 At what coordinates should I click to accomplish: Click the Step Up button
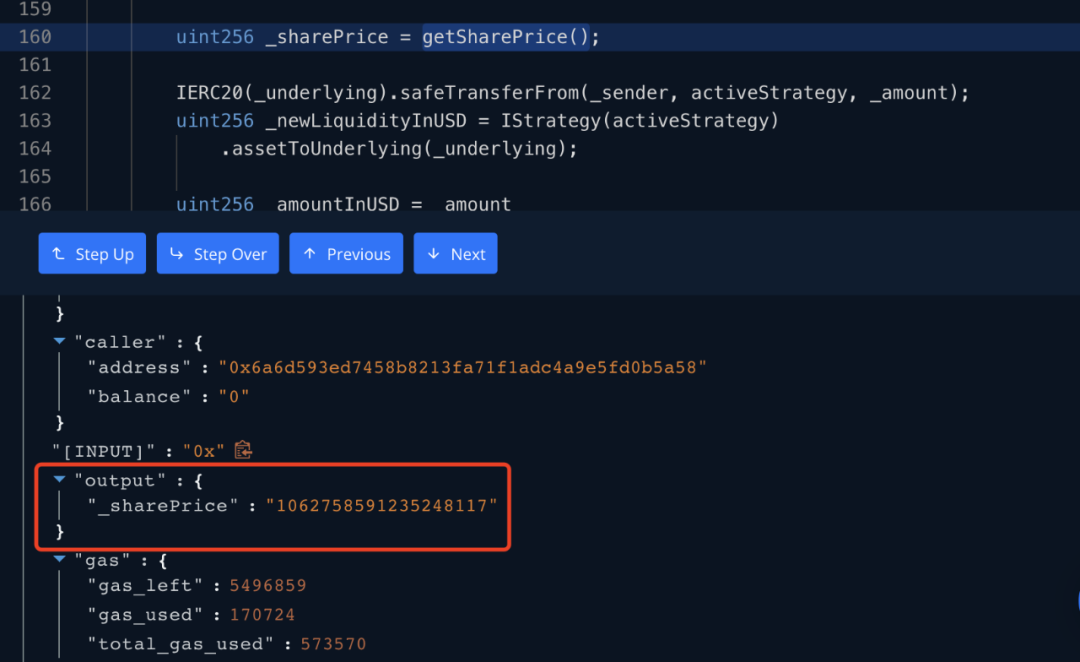click(92, 254)
